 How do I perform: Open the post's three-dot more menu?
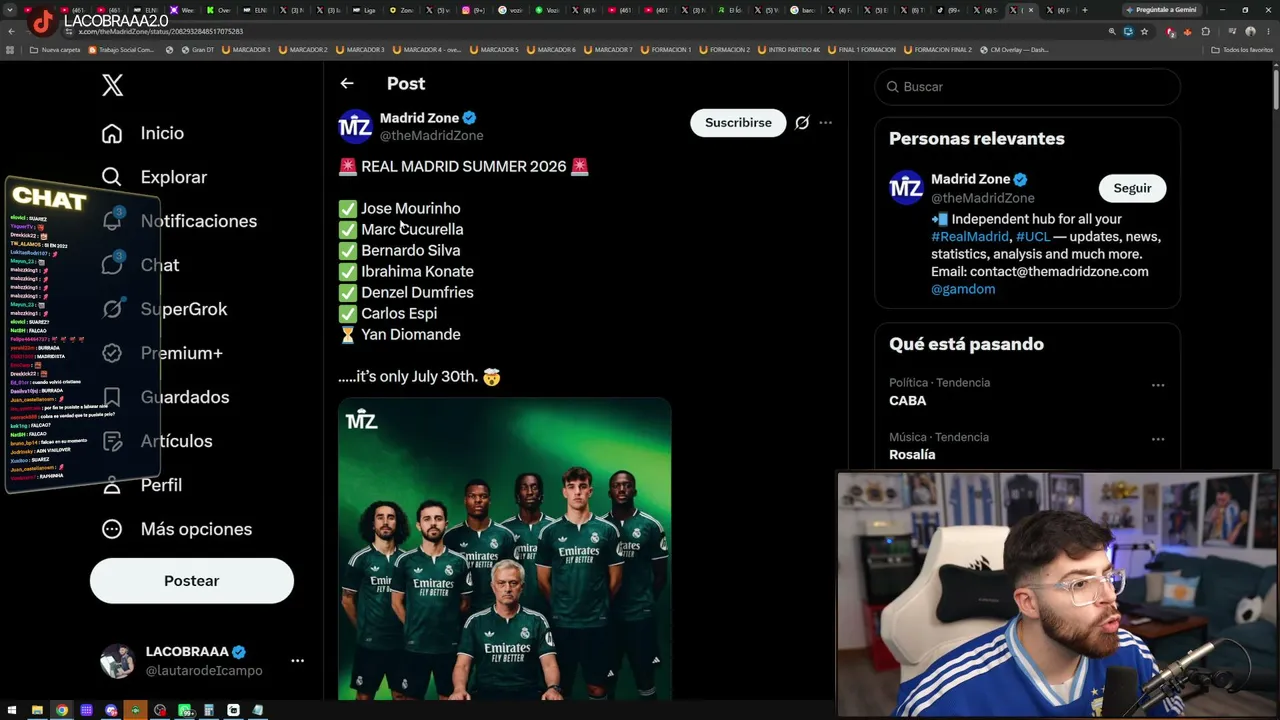[825, 123]
